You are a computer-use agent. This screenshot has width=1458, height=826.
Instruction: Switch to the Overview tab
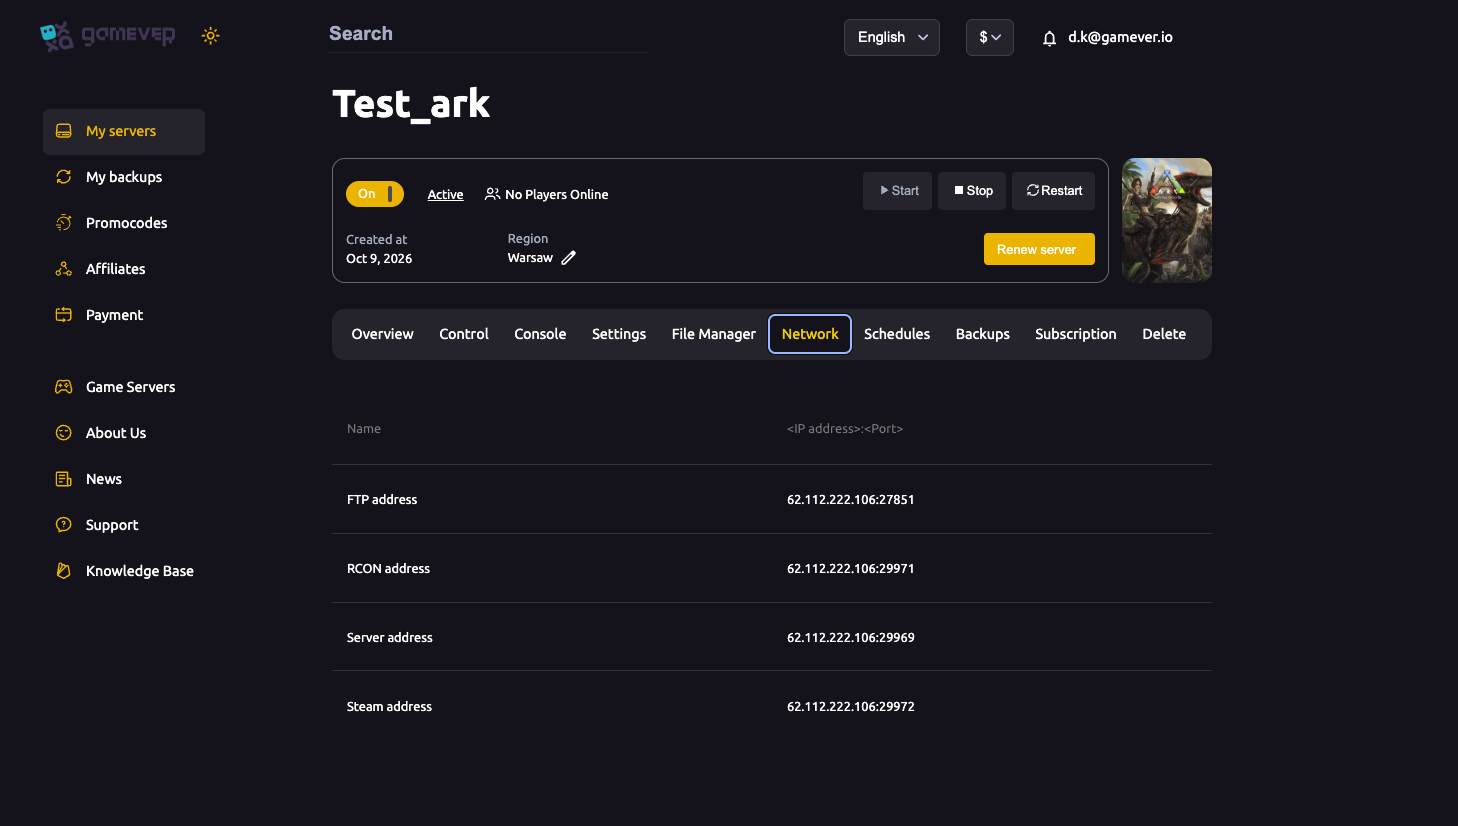[382, 334]
